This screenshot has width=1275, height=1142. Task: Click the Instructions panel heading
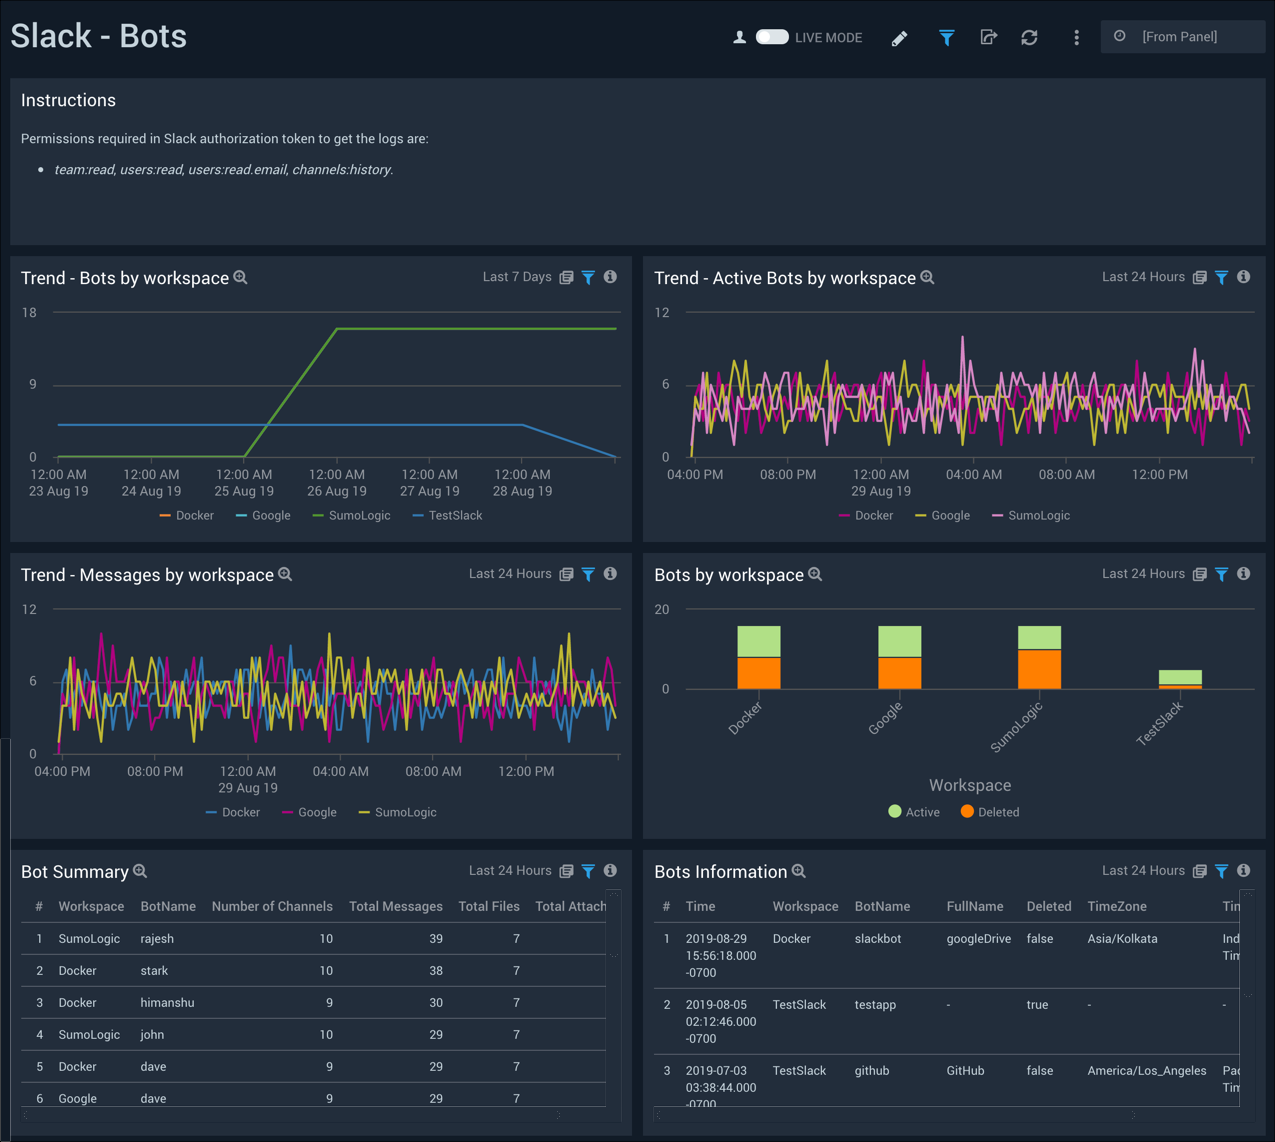(68, 100)
